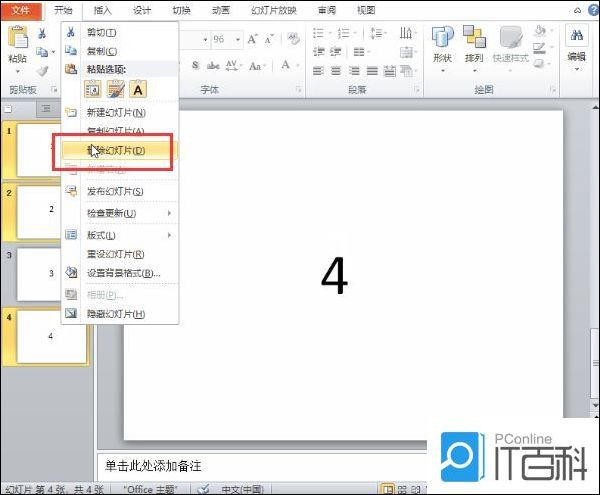Paste using destination theme icon
Image resolution: width=600 pixels, height=495 pixels.
[x=93, y=90]
